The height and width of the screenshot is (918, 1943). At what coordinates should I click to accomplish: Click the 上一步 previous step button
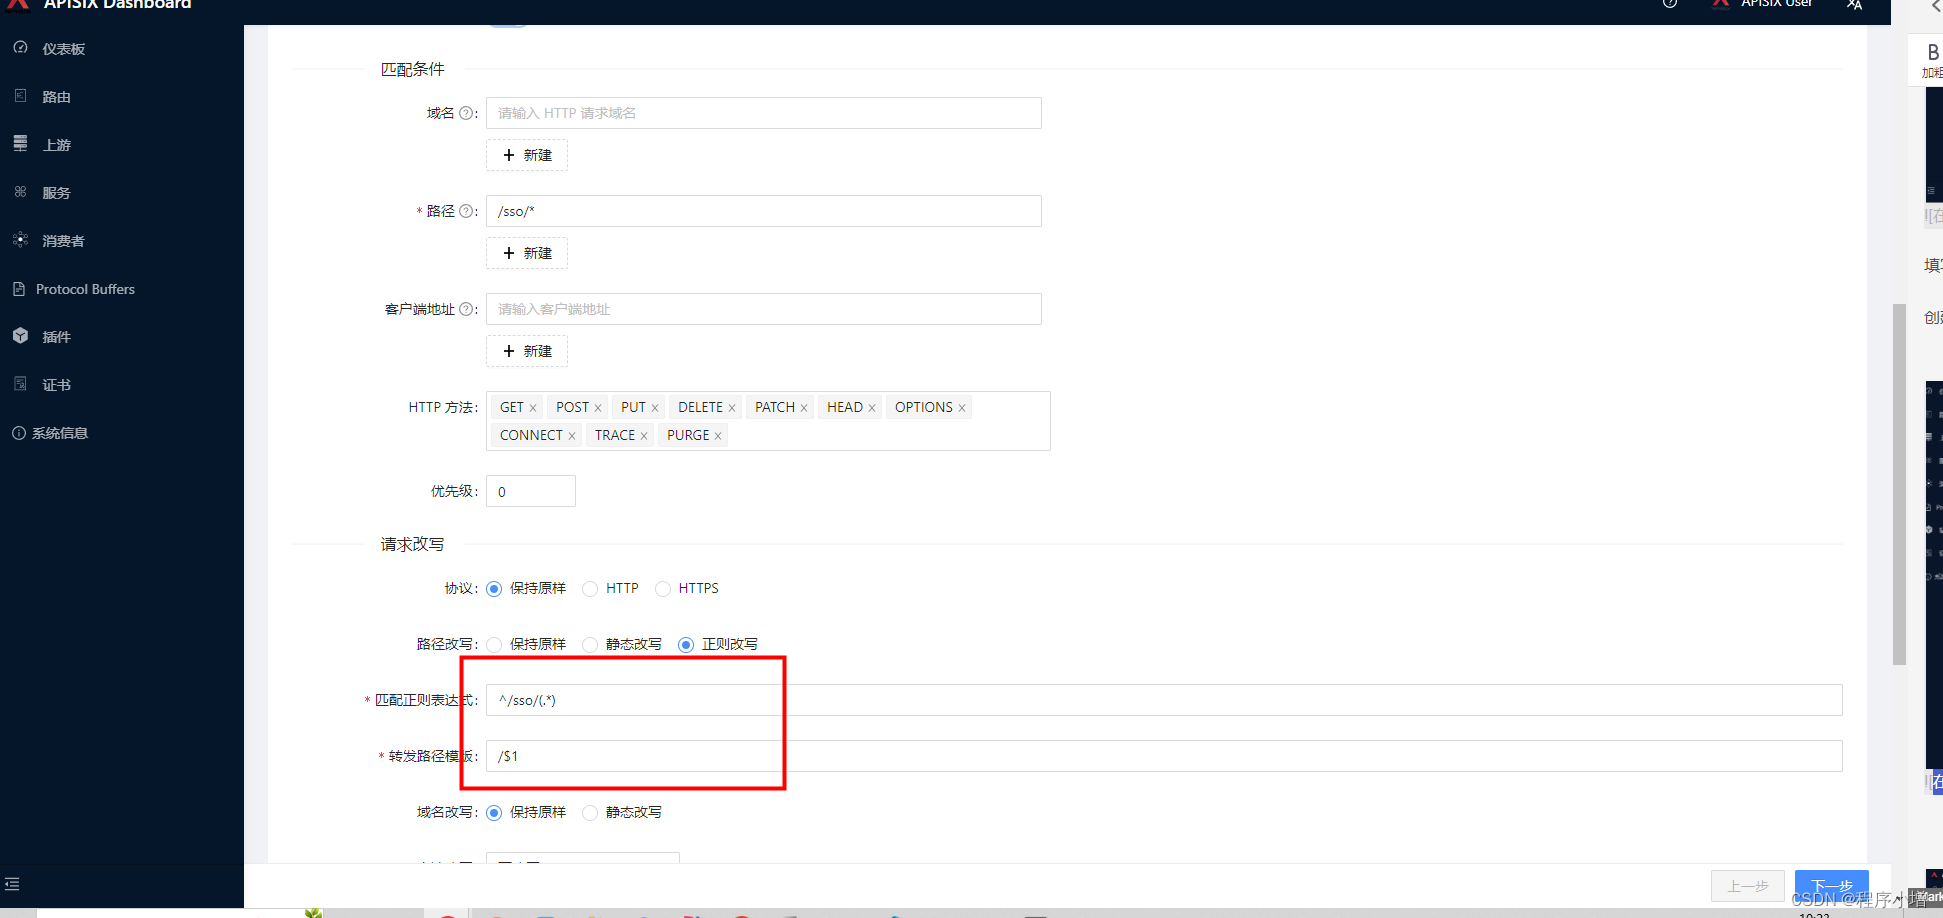[x=1748, y=886]
